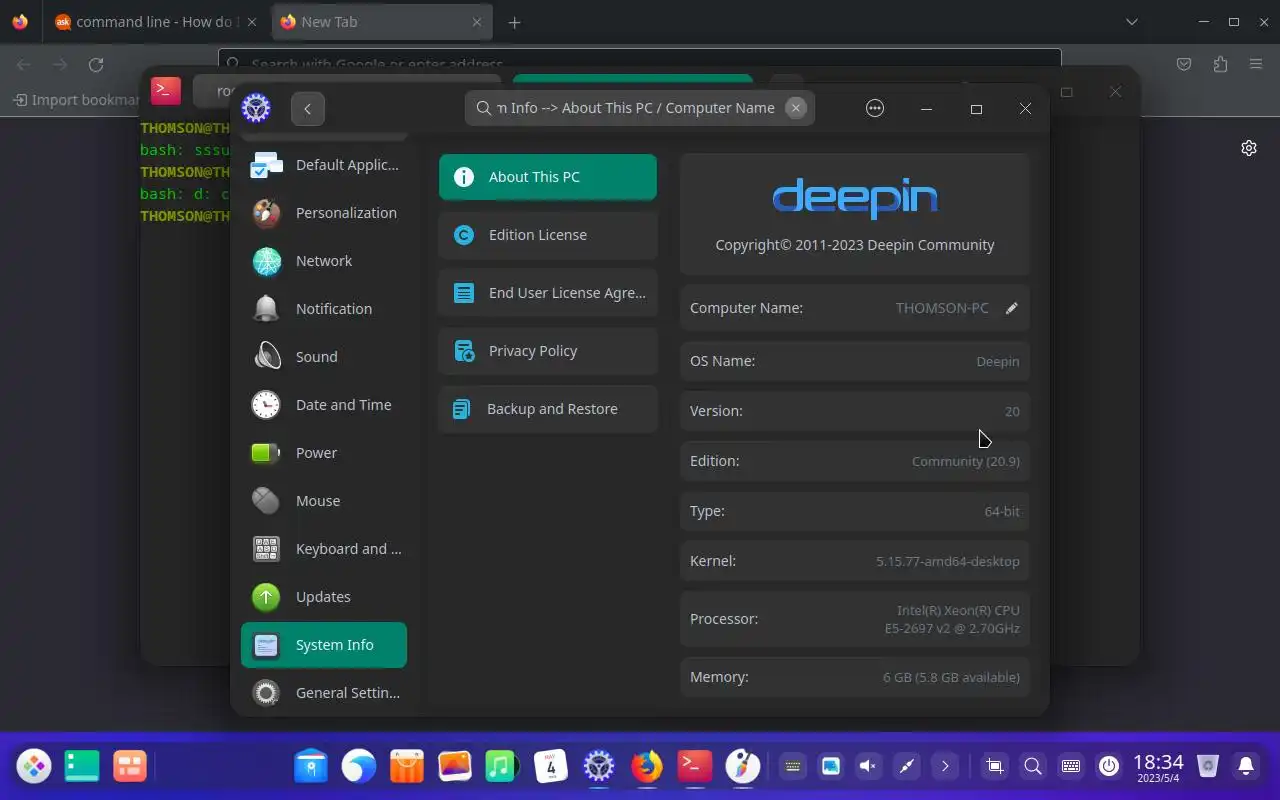Select System Info in sidebar
The height and width of the screenshot is (800, 1280).
tap(324, 645)
